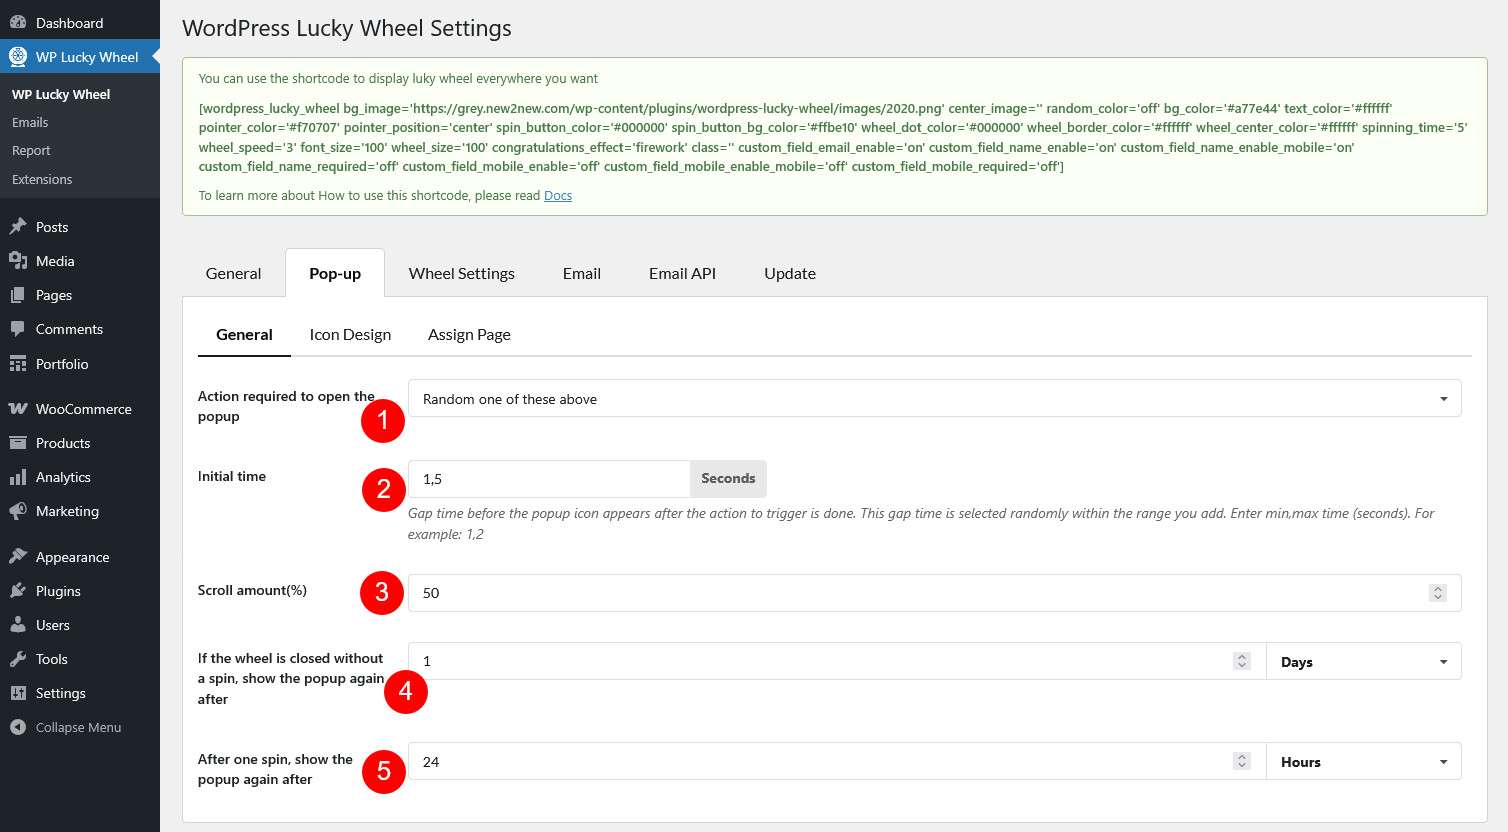Screen dimensions: 1508x832
Task: Open the Docs link for shortcode
Action: [558, 196]
